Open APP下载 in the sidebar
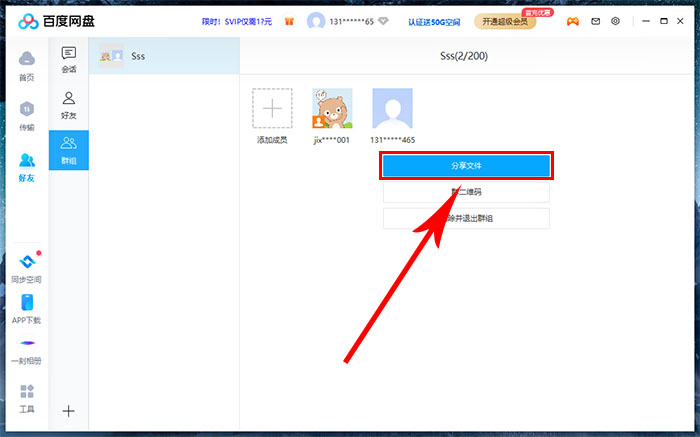Viewport: 700px width, 437px height. [26, 309]
